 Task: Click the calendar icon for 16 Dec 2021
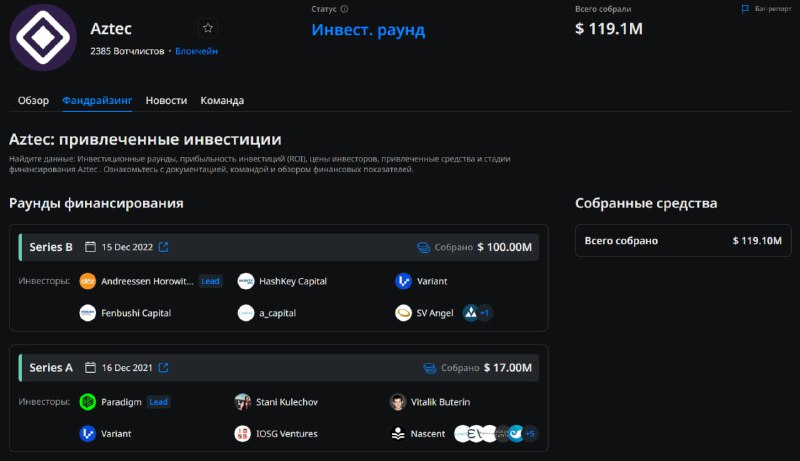tap(90, 368)
